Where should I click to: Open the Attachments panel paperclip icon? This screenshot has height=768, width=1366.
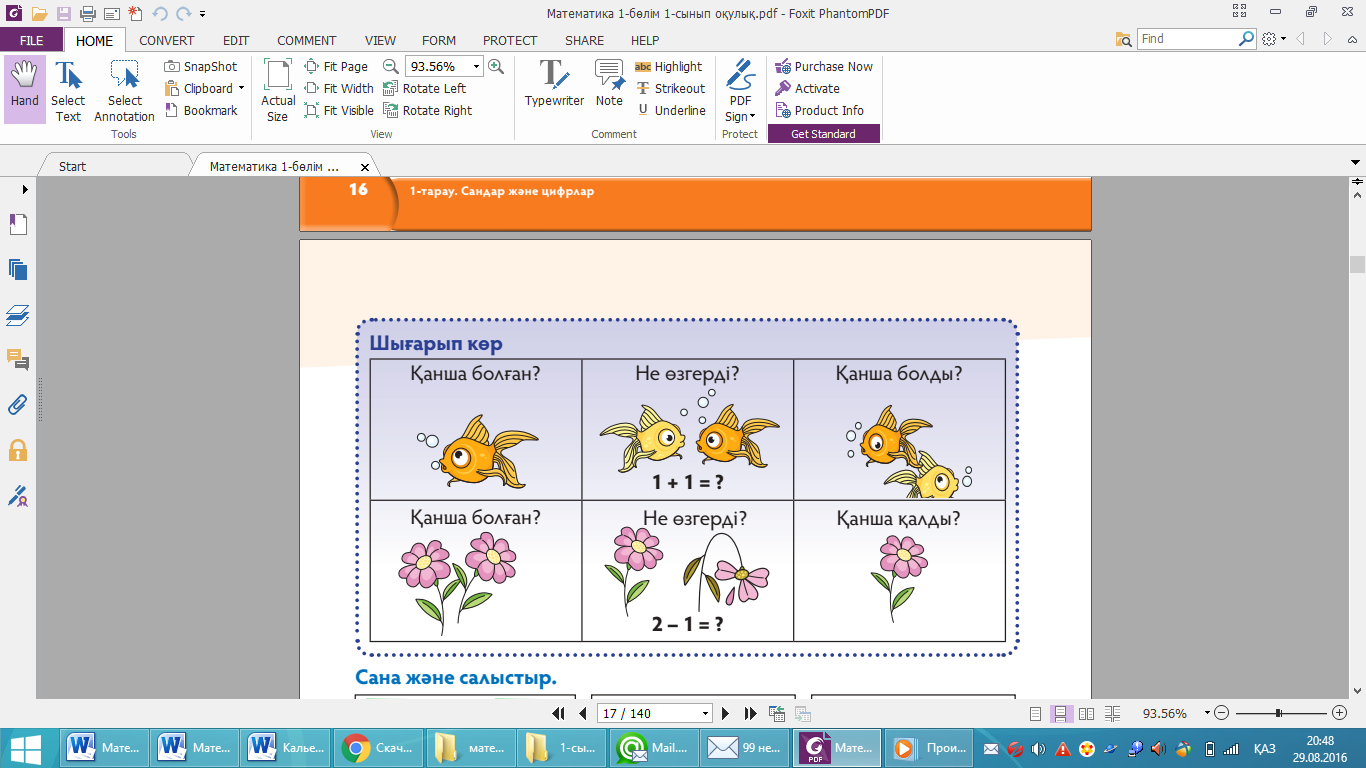point(18,404)
